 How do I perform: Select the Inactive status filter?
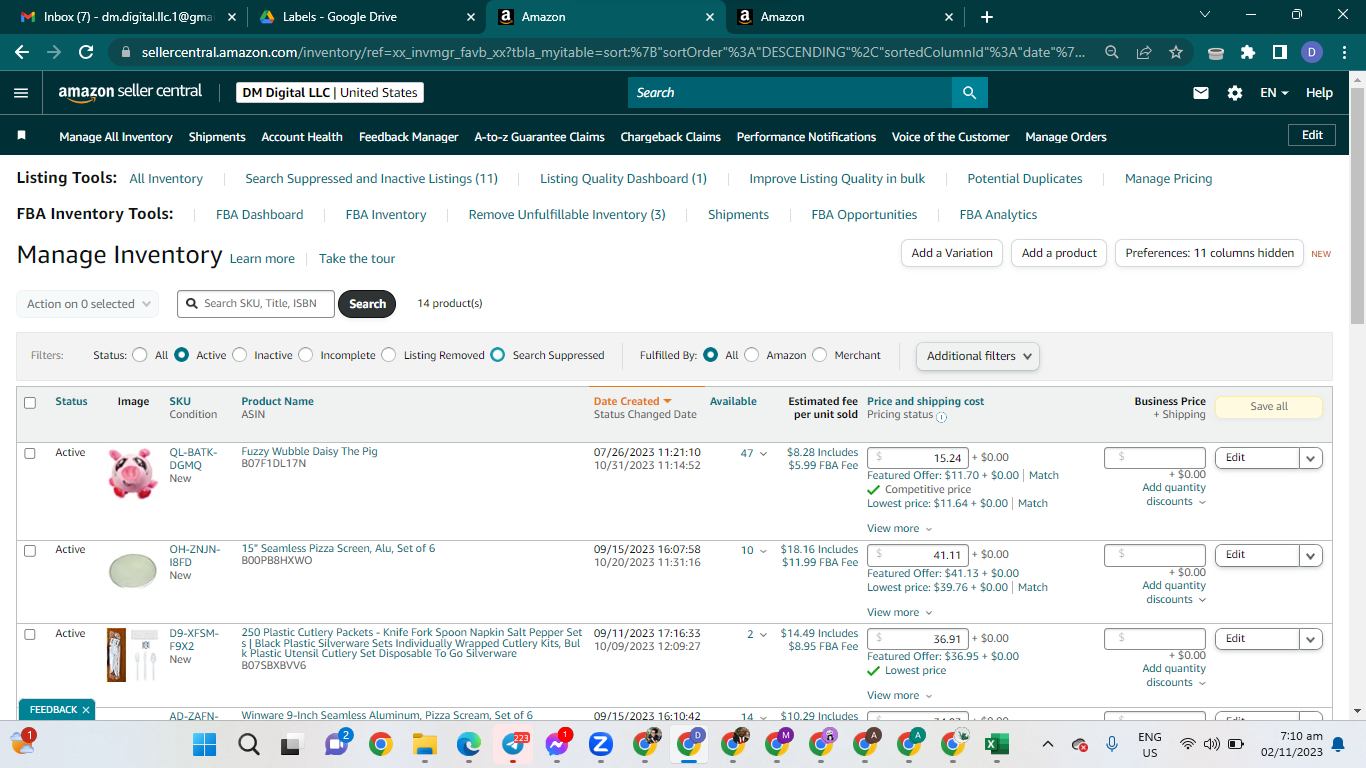click(x=239, y=355)
